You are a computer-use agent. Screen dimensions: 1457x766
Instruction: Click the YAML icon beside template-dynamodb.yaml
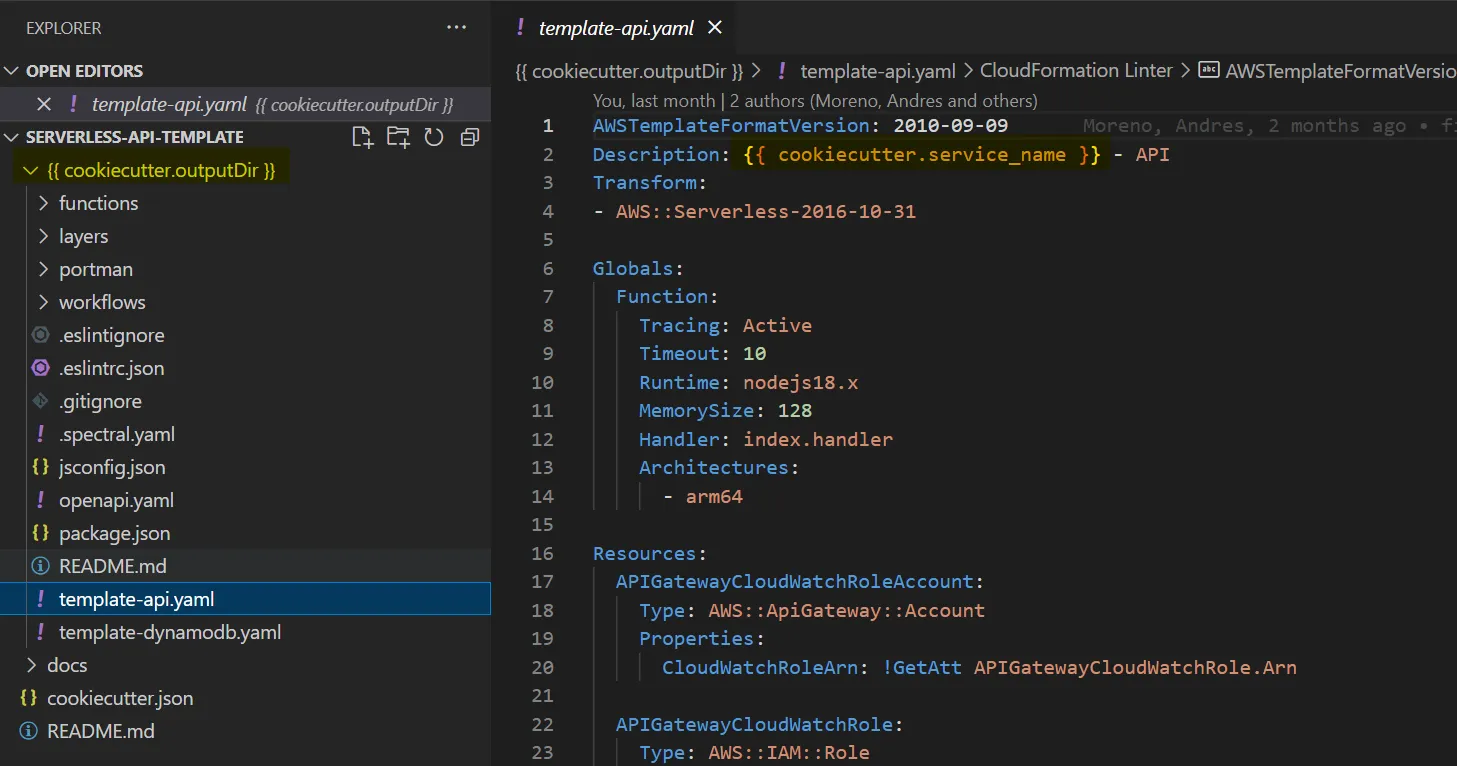pyautogui.click(x=40, y=632)
